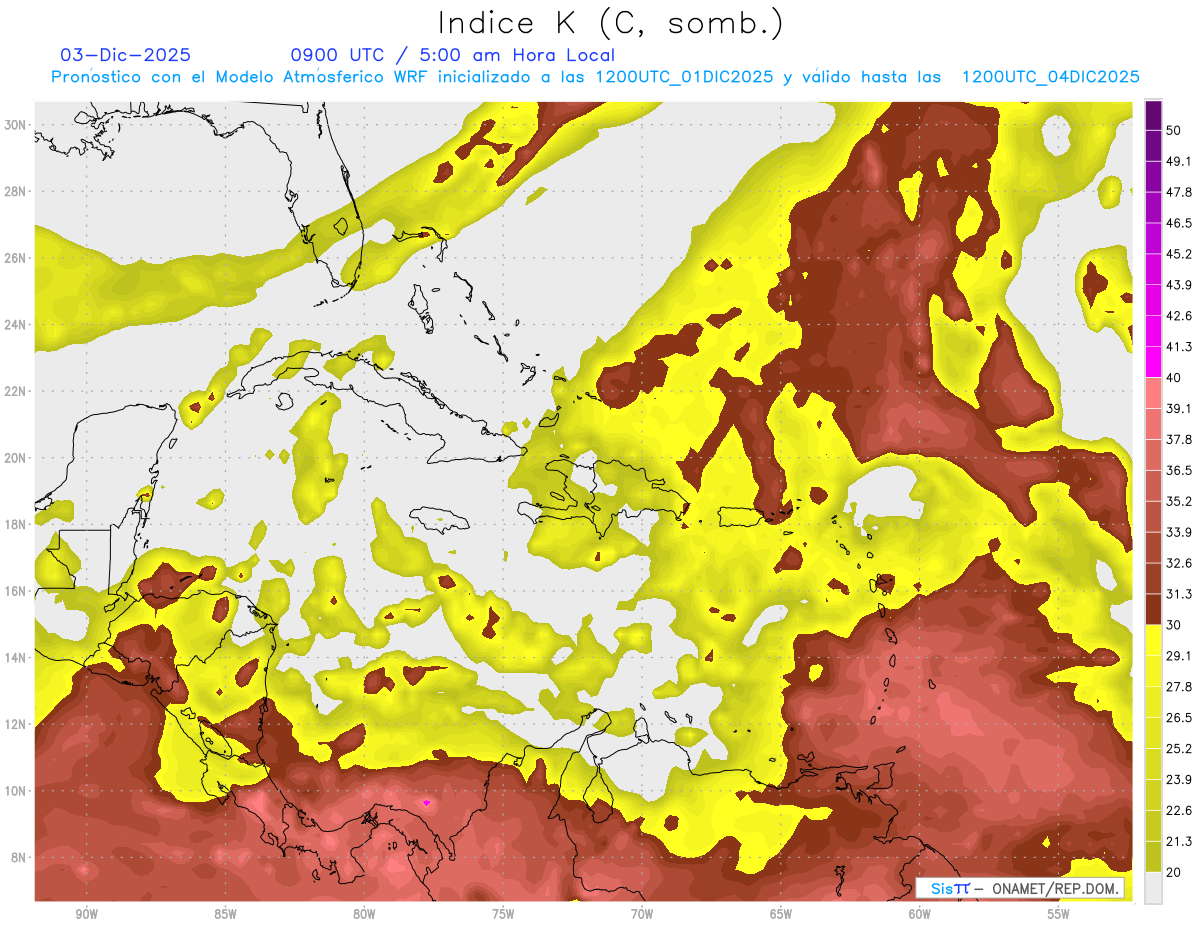
Task: Select the 10N latitude axis label
Action: click(15, 791)
